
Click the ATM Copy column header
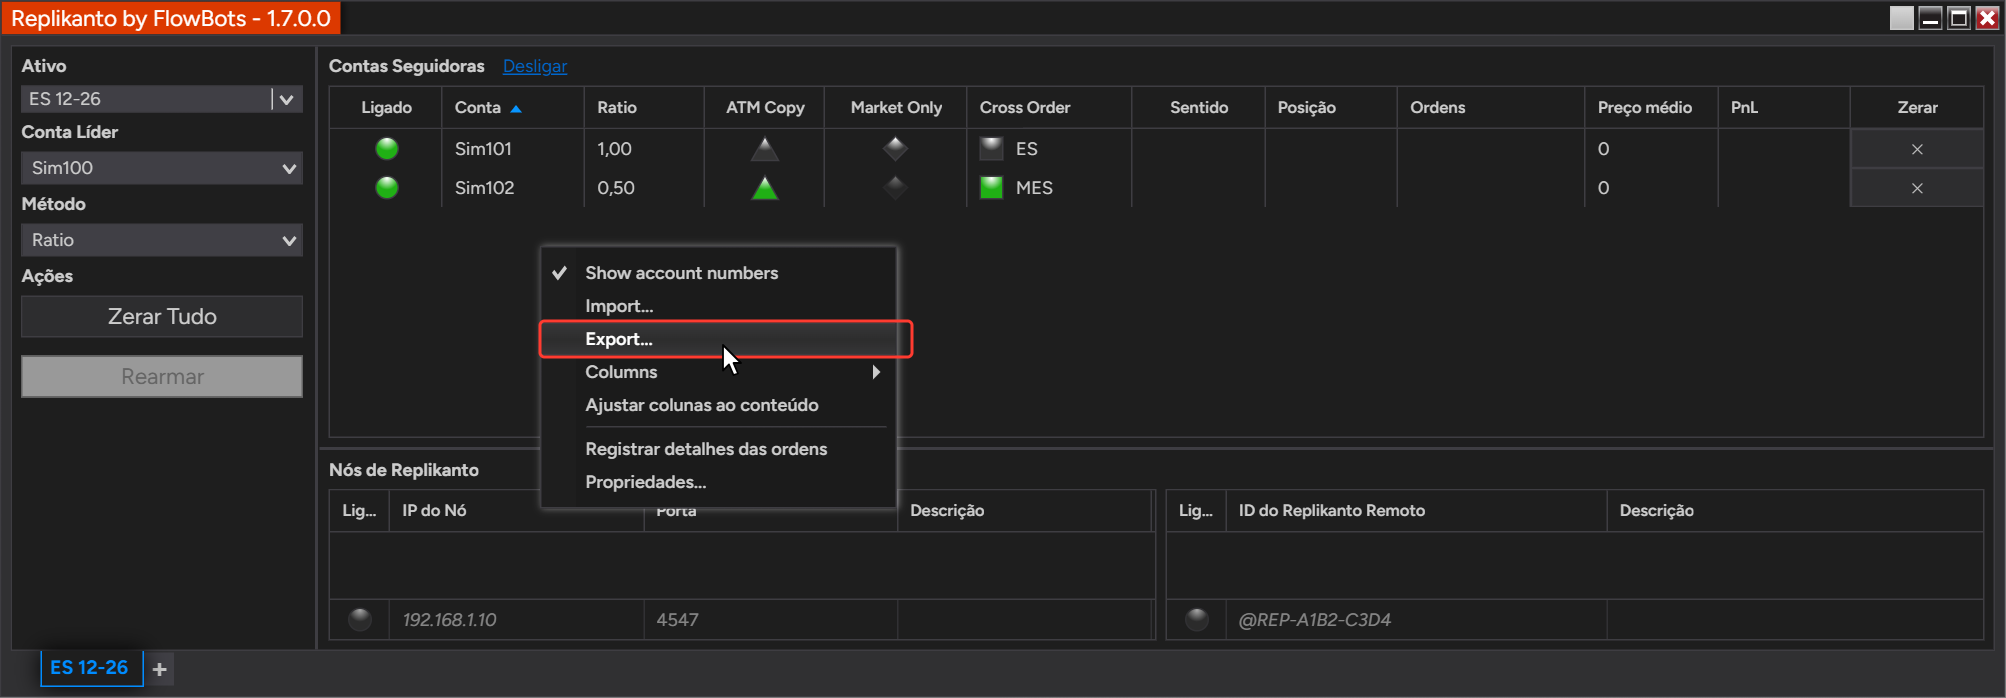(x=765, y=107)
